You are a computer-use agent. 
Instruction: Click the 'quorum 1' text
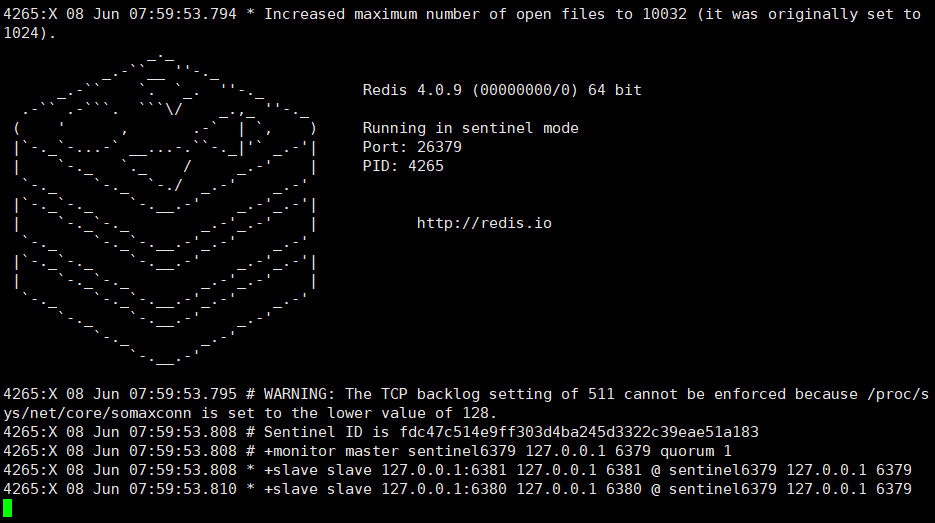tap(696, 451)
